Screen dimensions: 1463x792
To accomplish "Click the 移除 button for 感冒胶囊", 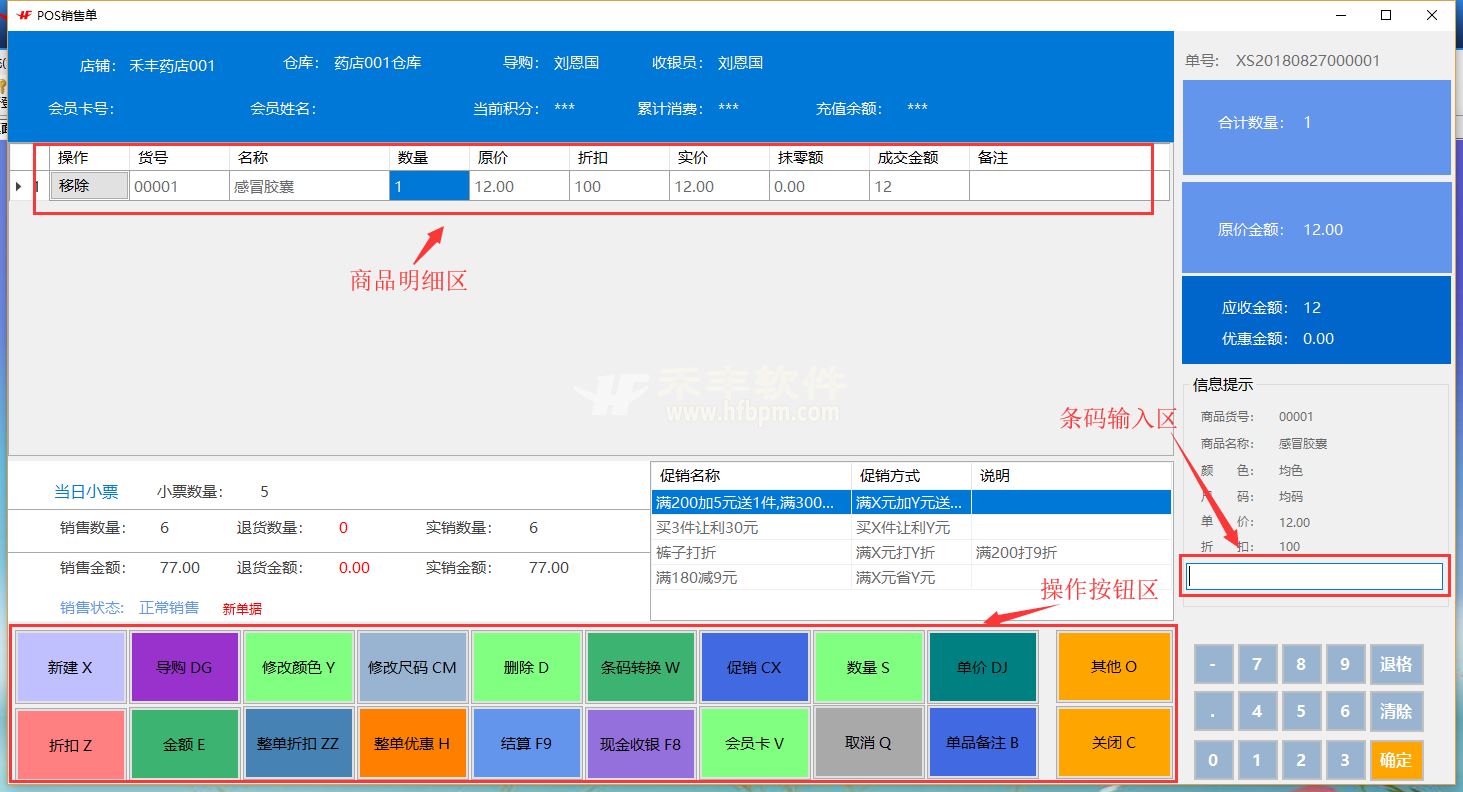I will pyautogui.click(x=89, y=186).
